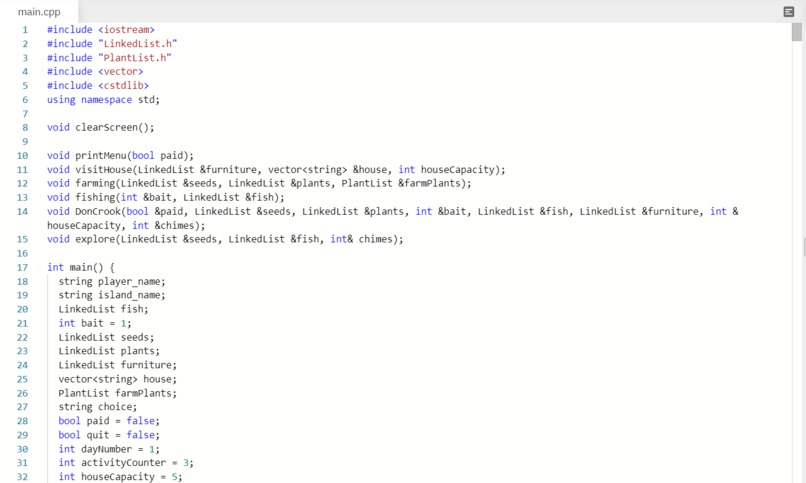Screen dimensions: 806x483
Task: Click the vertical scrollbar thumb
Action: pos(797,32)
